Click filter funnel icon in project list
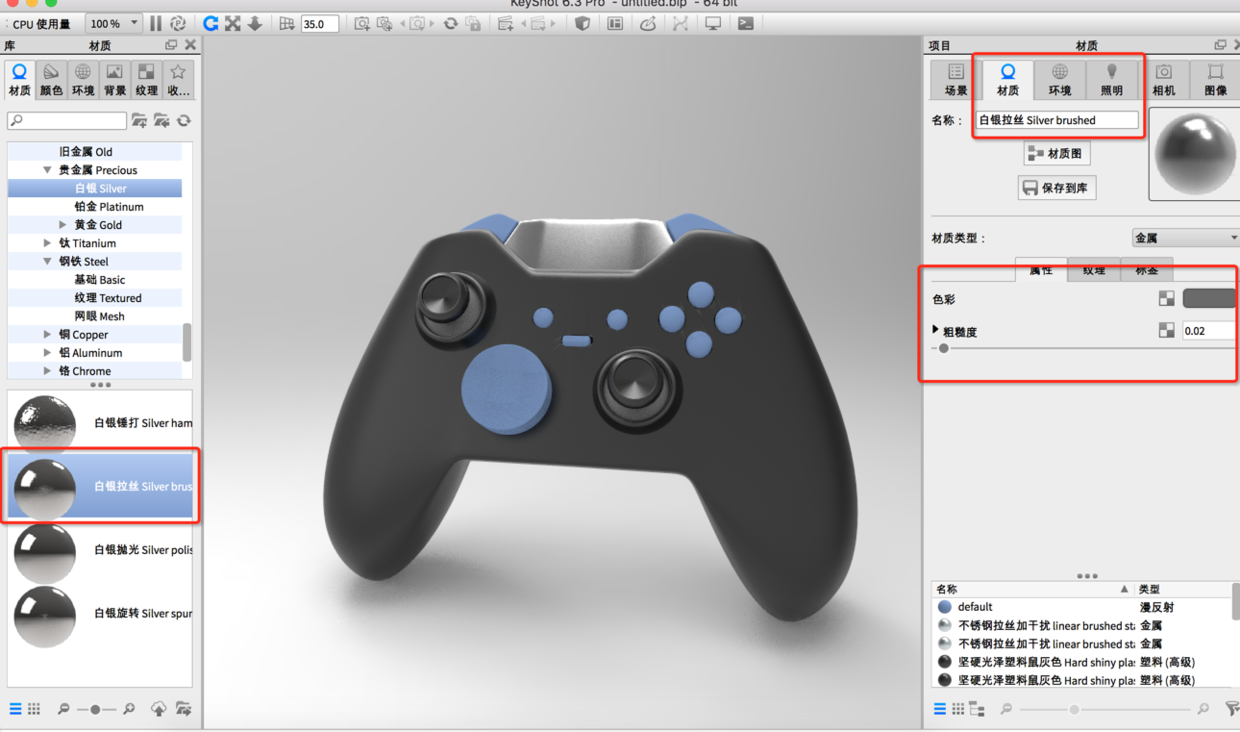This screenshot has height=732, width=1240. [x=1233, y=709]
